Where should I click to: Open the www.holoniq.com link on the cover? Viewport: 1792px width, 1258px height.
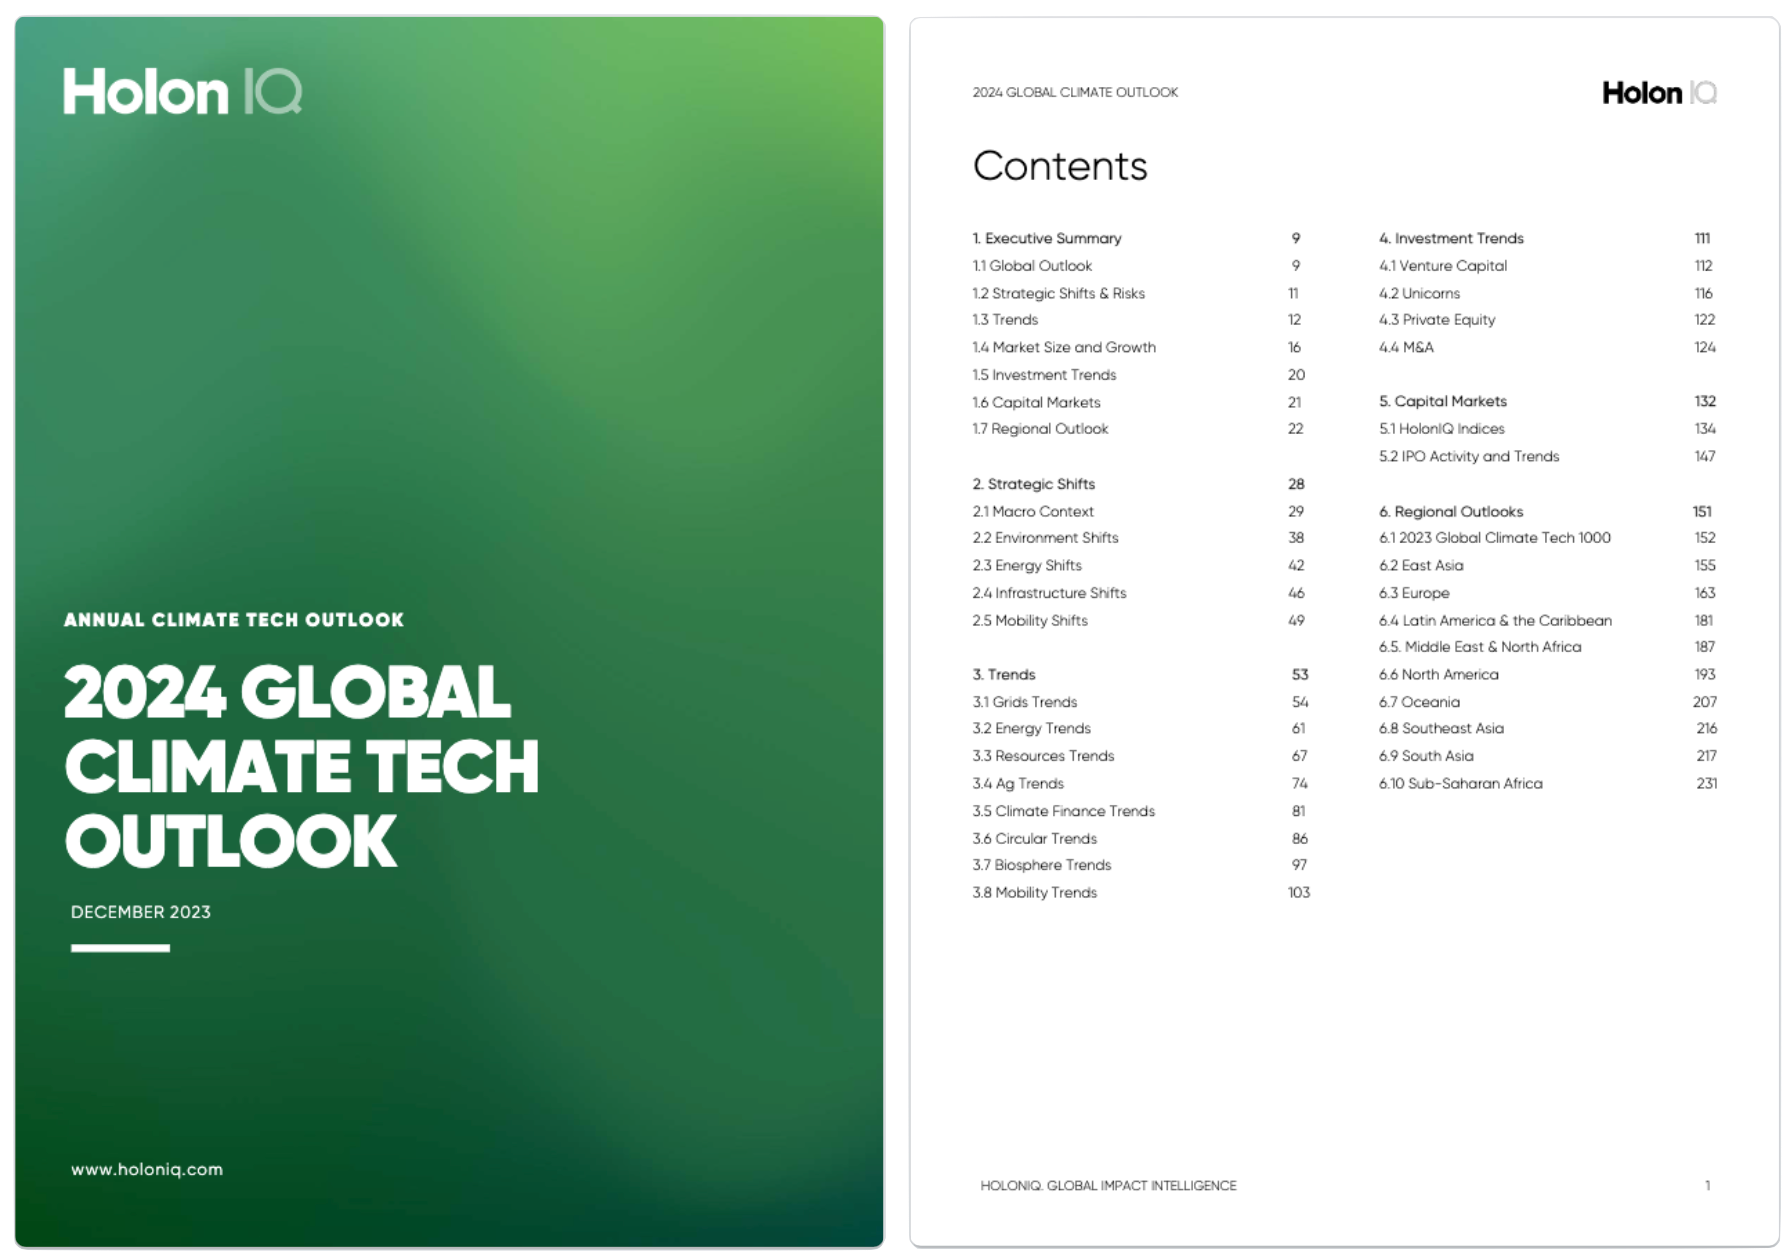click(147, 1169)
